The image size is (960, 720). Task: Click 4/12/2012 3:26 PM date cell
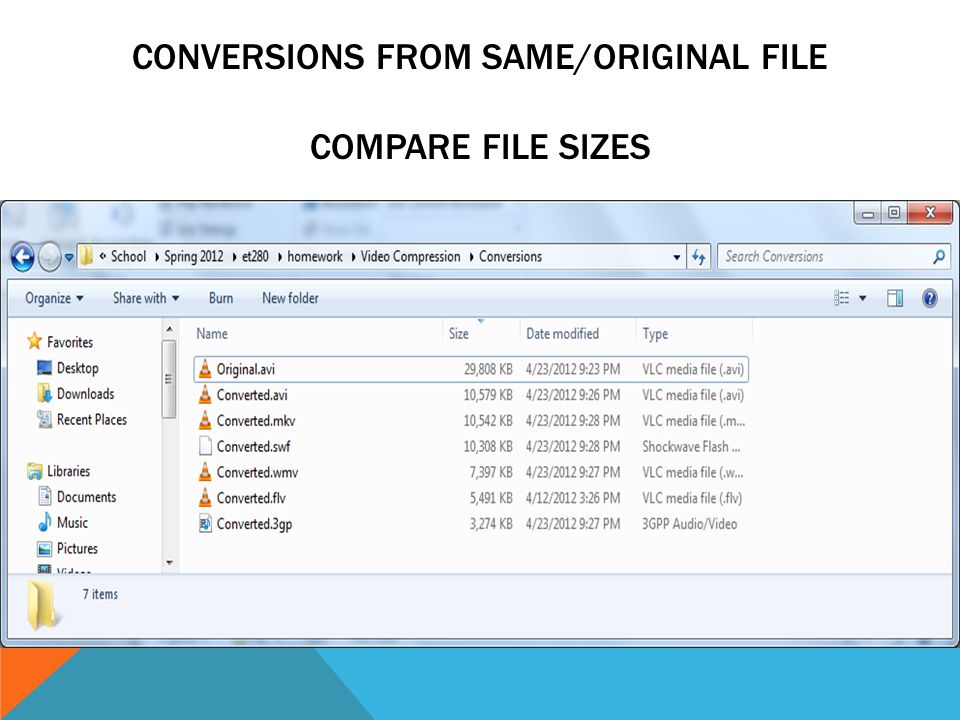coord(573,498)
